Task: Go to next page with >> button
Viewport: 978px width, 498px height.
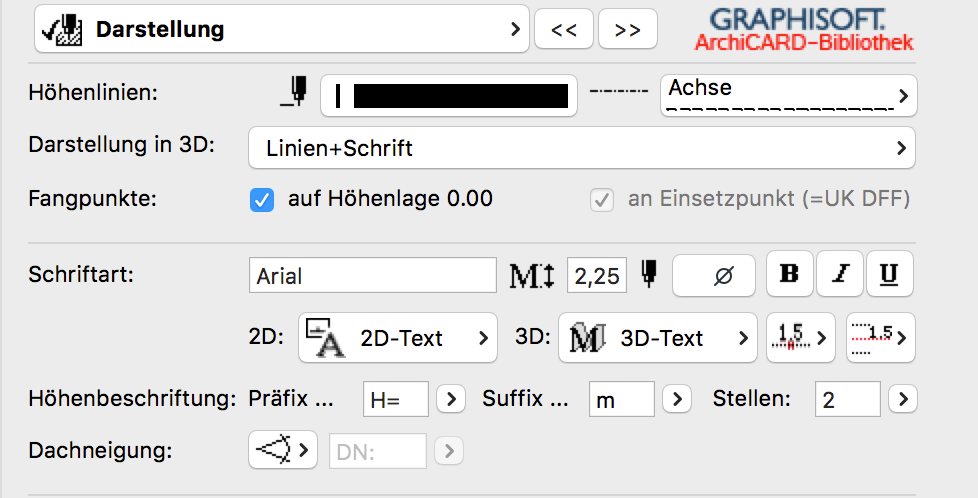Action: (627, 30)
